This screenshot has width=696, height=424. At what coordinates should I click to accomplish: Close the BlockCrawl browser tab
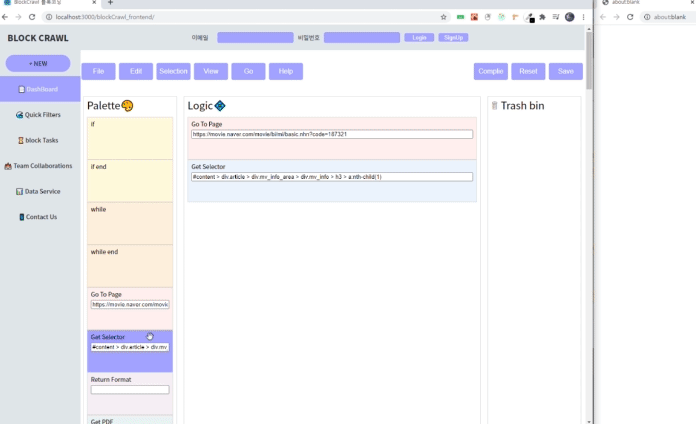94,3
